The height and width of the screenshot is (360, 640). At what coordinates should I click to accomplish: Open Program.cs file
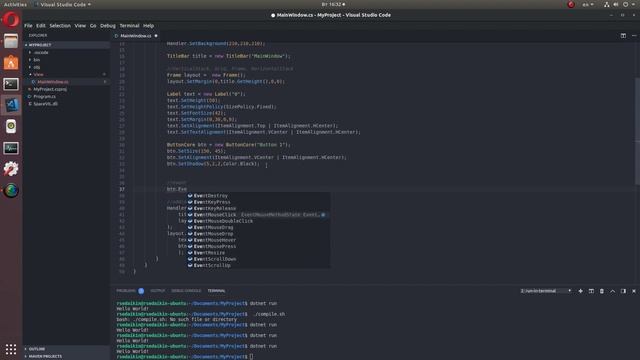click(x=44, y=97)
